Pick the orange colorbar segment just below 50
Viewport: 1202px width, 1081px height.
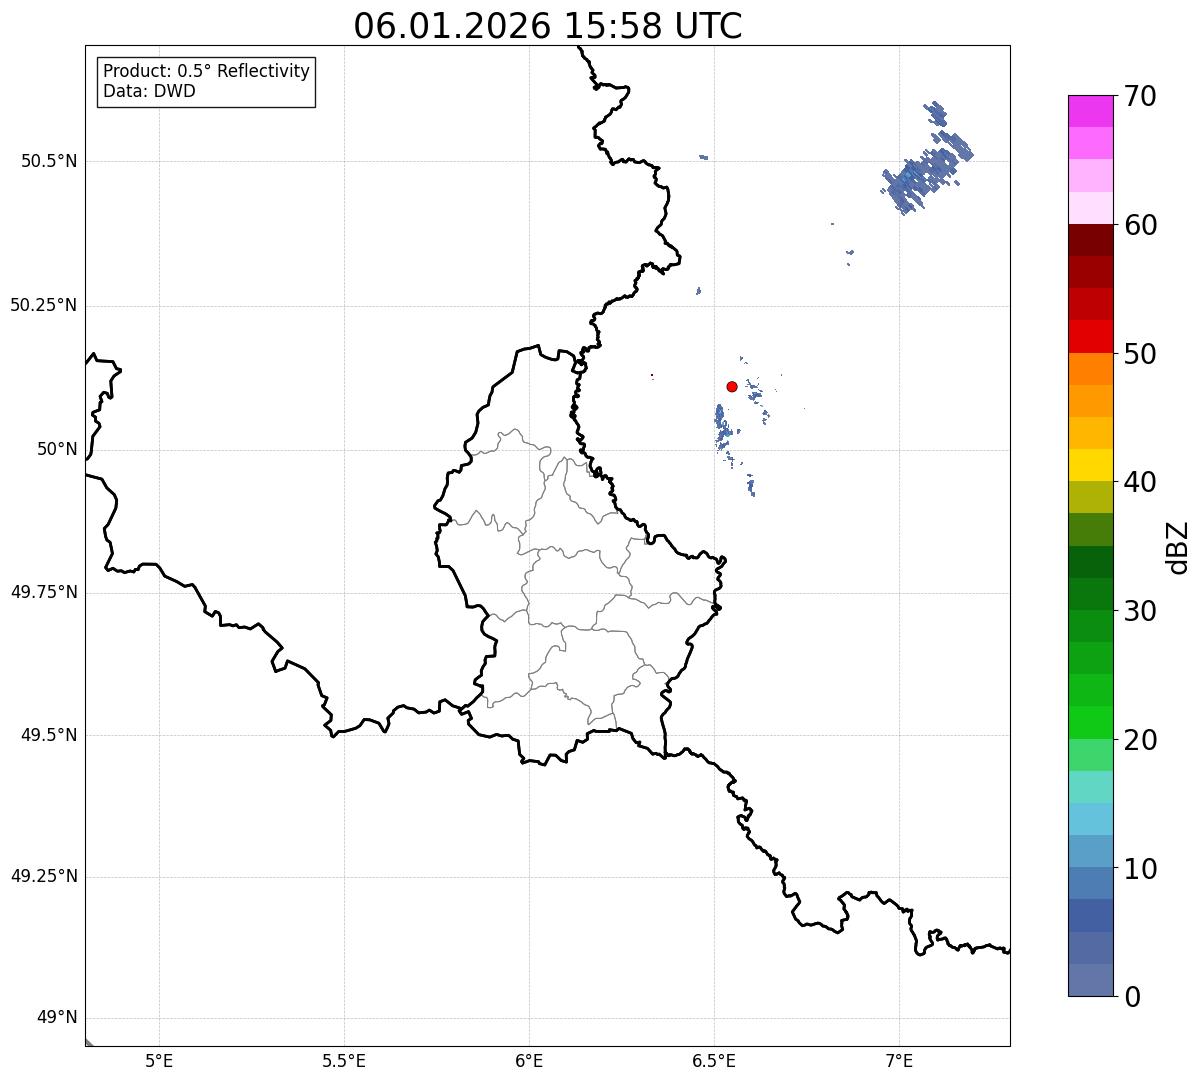[x=1091, y=369]
